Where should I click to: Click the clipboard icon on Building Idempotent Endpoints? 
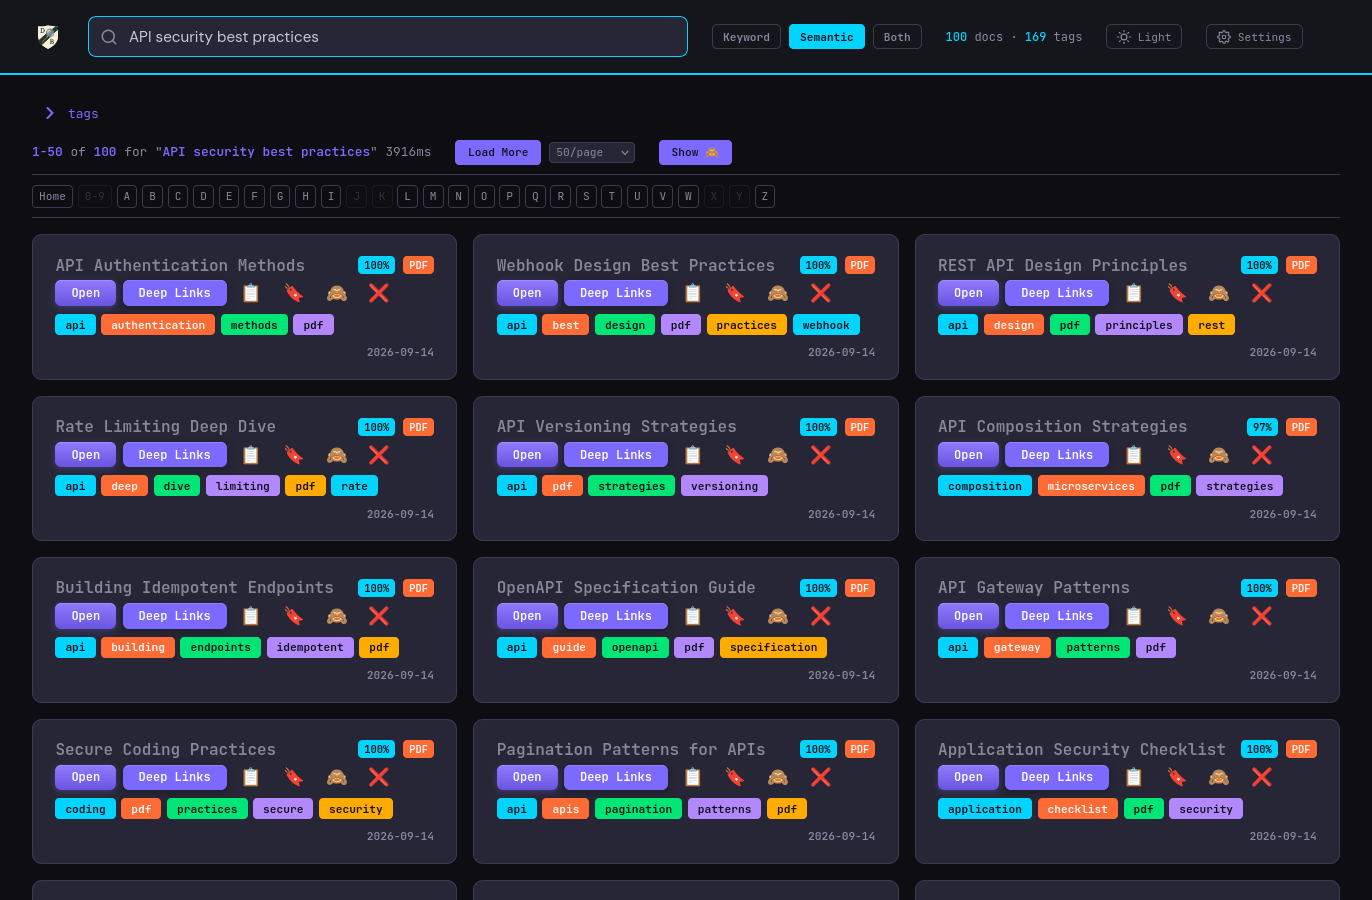click(x=251, y=616)
